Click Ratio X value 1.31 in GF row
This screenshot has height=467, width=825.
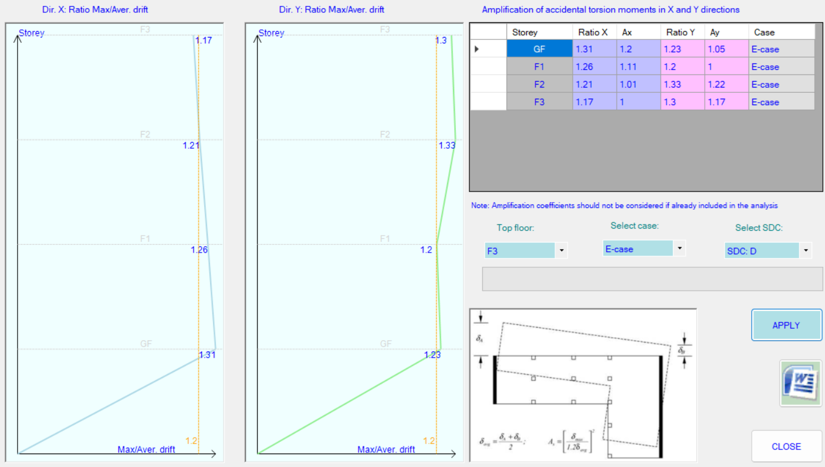(595, 49)
